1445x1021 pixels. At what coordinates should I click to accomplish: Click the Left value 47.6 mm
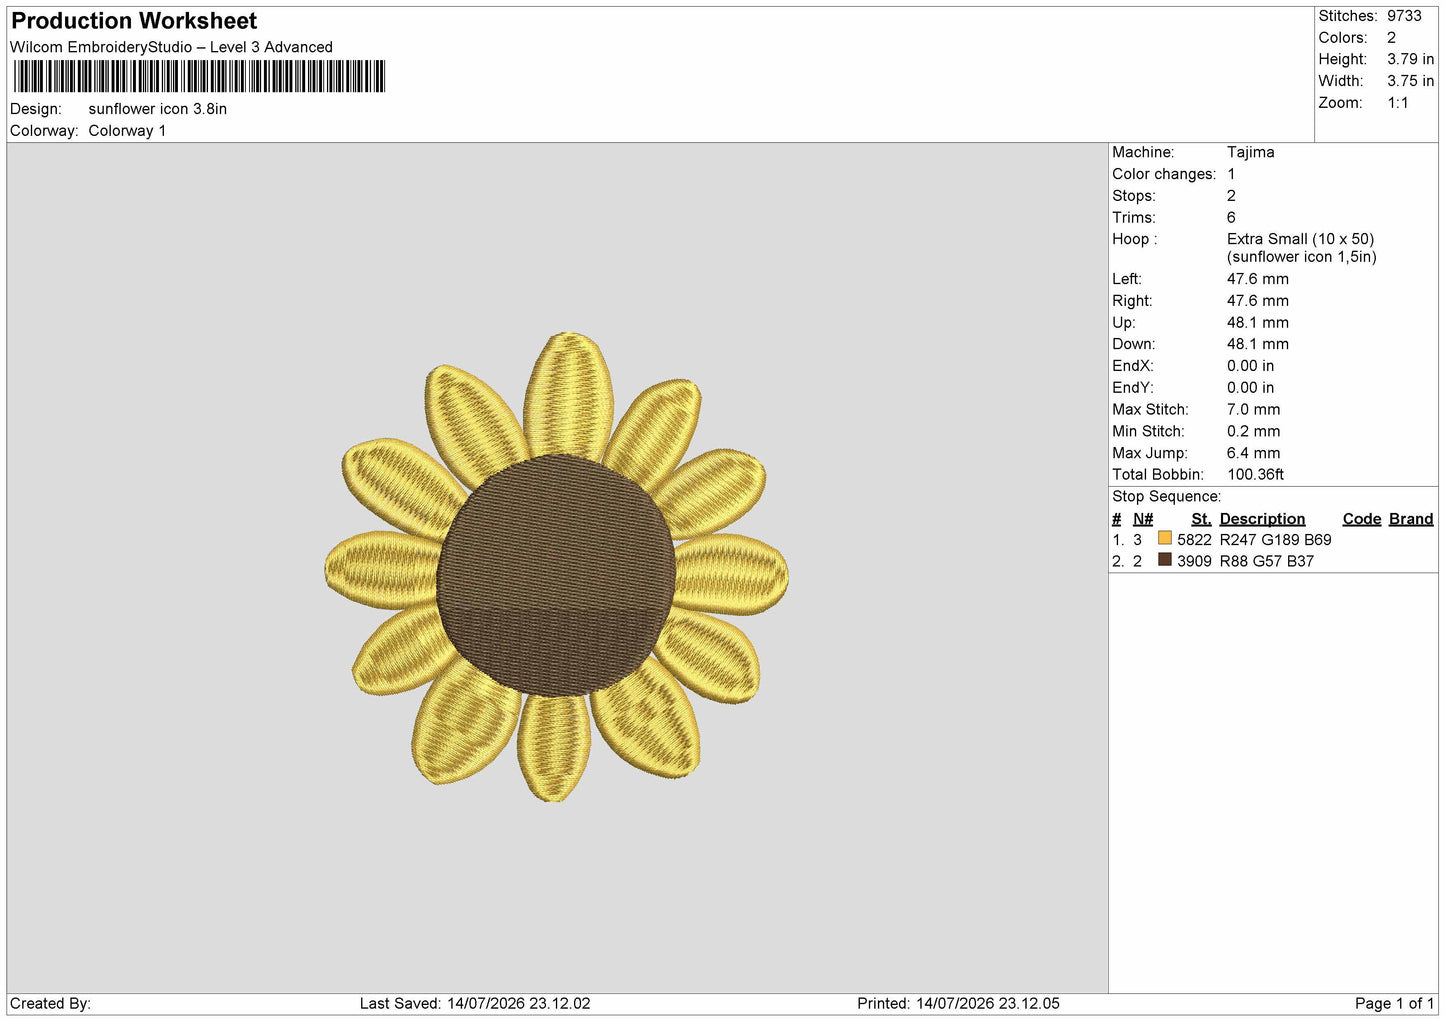tap(1258, 279)
